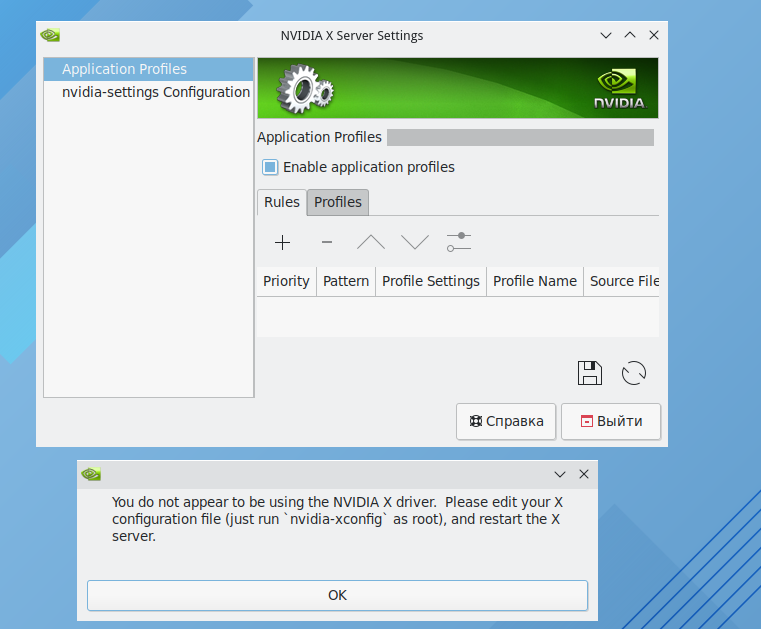Minimize the warning dialog window
The width and height of the screenshot is (761, 629).
560,474
